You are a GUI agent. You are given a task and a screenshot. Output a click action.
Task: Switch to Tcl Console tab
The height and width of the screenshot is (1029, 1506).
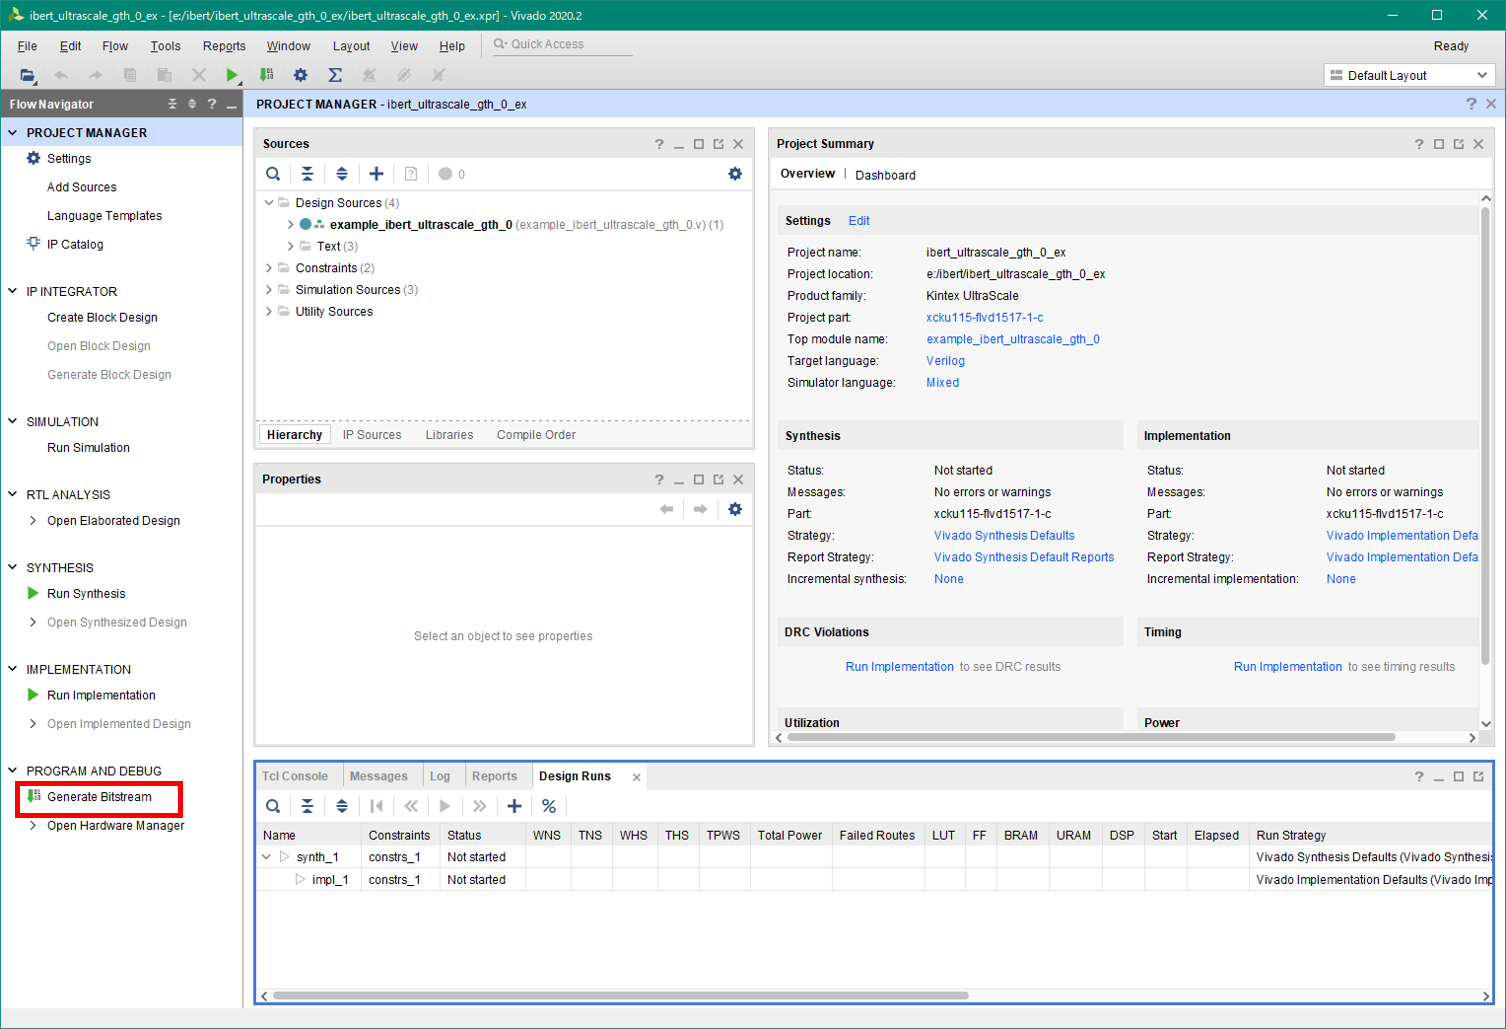295,776
